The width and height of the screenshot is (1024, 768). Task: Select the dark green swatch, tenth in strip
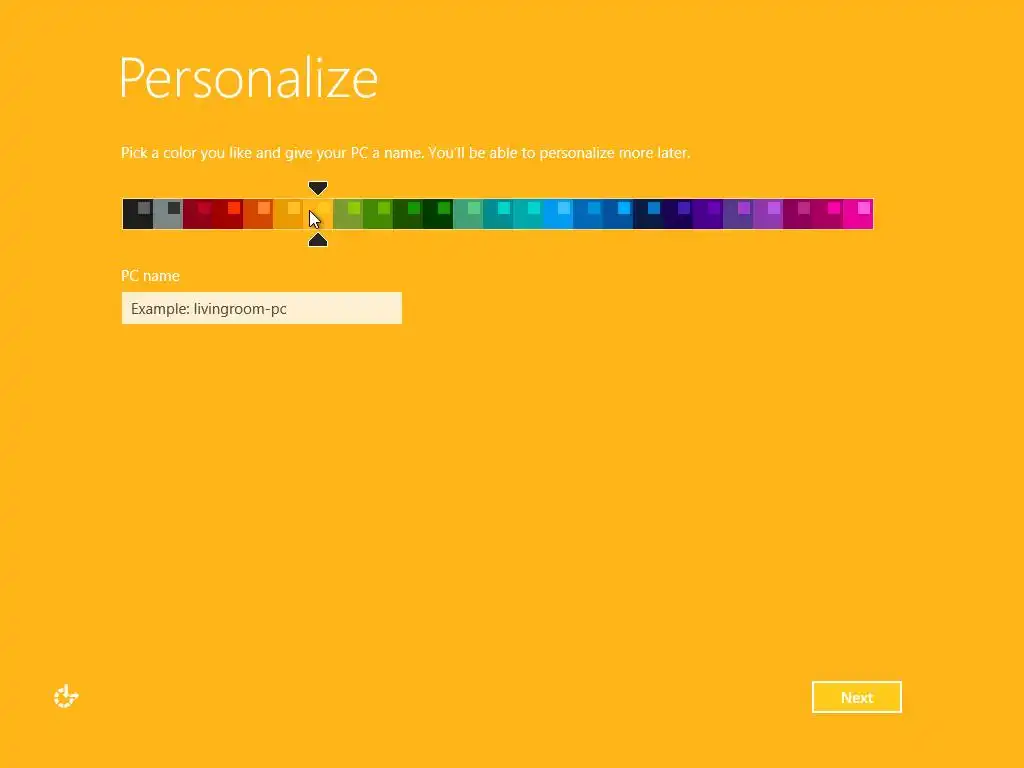pos(408,214)
